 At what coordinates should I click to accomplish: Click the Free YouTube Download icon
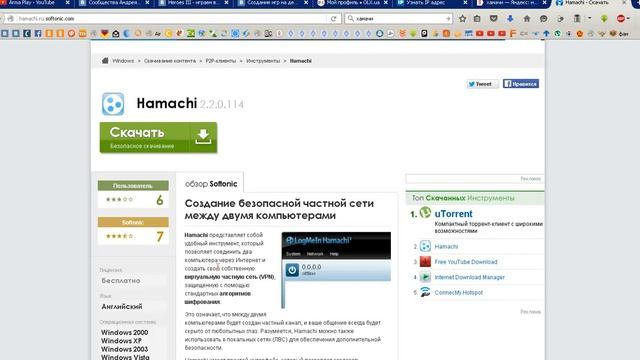click(x=425, y=262)
